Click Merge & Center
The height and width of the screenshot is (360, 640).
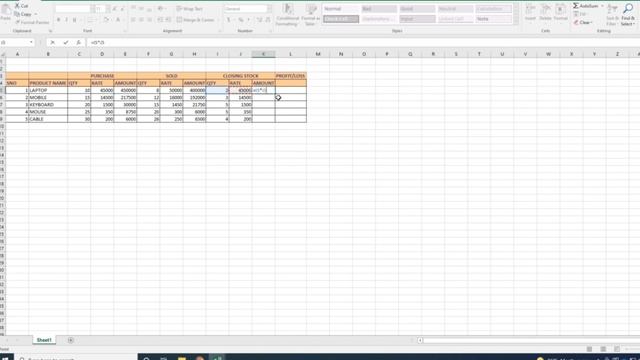coord(196,20)
